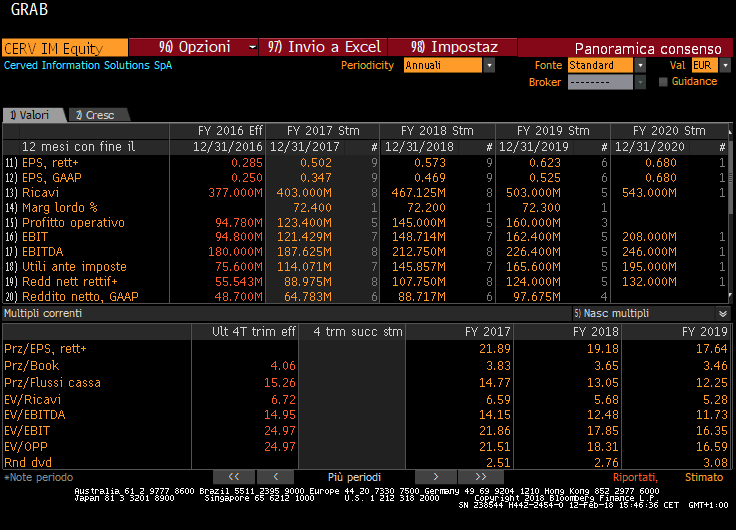This screenshot has width=736, height=530.
Task: Go back one period with left arrow
Action: 276,477
